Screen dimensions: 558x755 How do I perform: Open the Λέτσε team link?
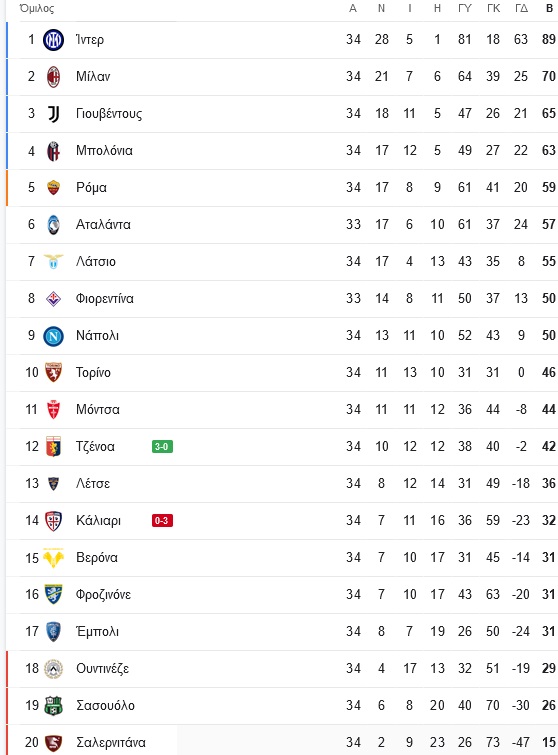93,484
